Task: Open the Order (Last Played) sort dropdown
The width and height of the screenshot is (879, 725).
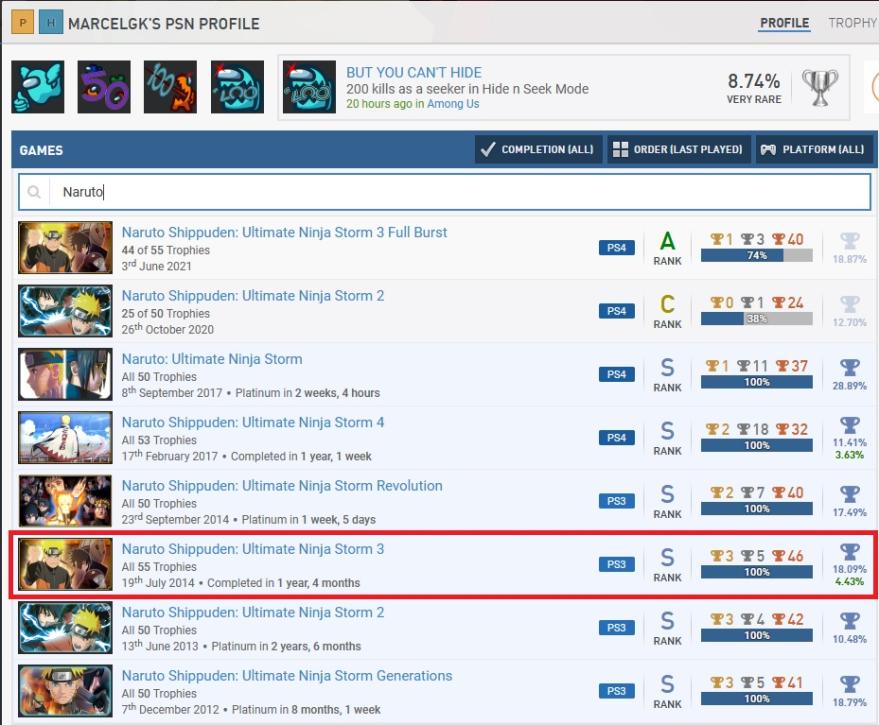Action: 678,150
